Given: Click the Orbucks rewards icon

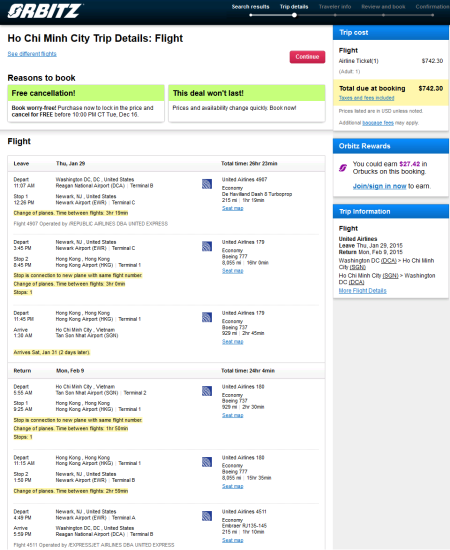Looking at the screenshot, I should click(x=343, y=168).
